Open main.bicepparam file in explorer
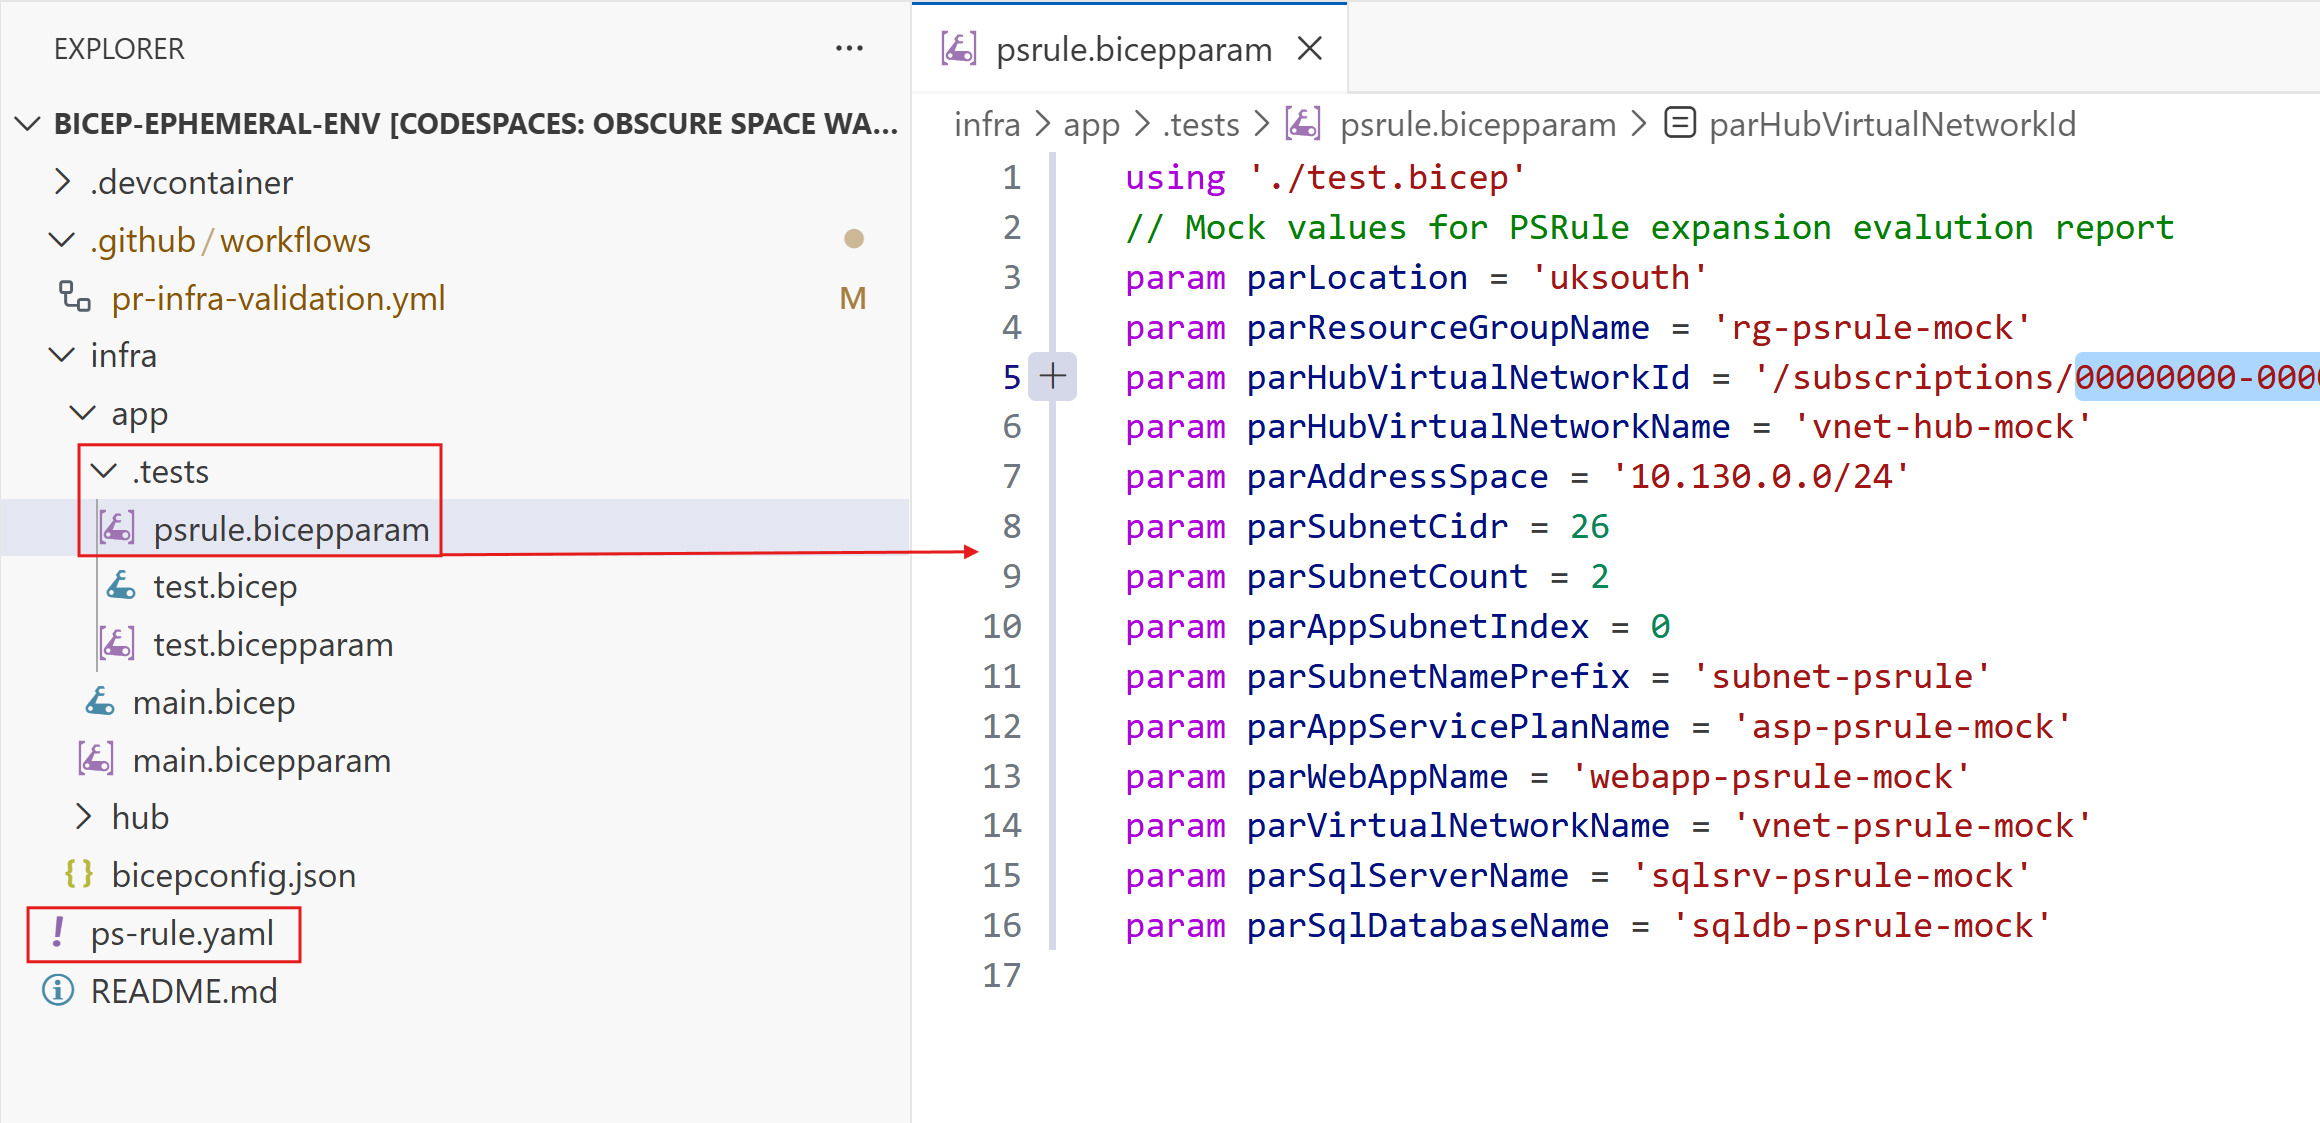 click(261, 760)
